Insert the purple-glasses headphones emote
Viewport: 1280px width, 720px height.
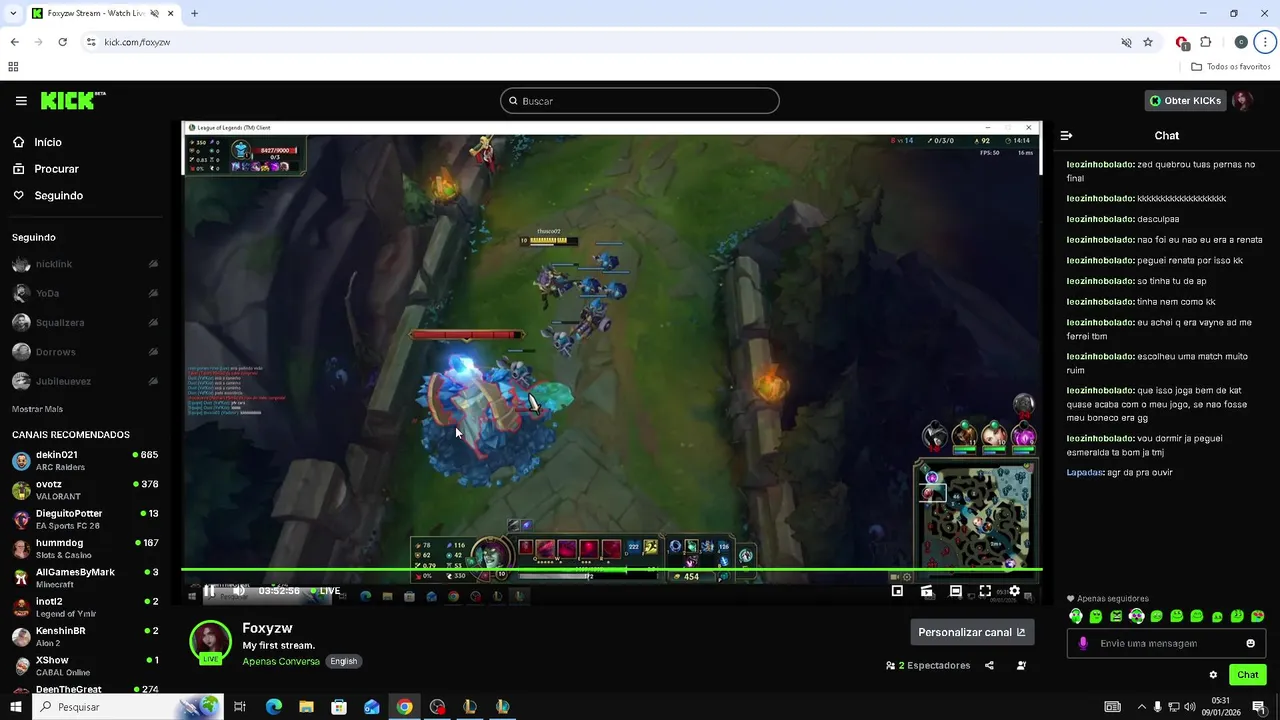point(1136,616)
